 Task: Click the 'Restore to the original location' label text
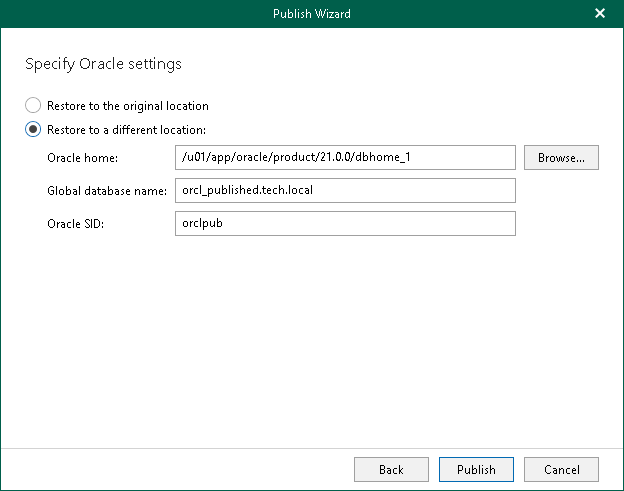coord(127,105)
